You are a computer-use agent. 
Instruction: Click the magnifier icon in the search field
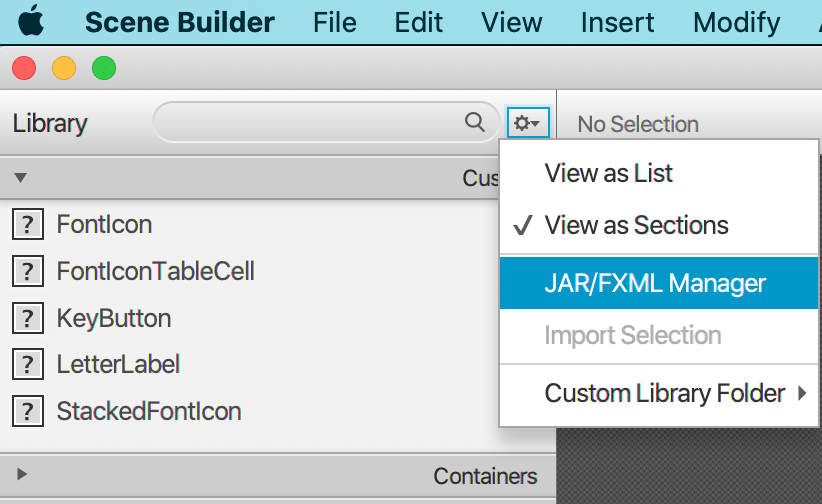point(474,122)
